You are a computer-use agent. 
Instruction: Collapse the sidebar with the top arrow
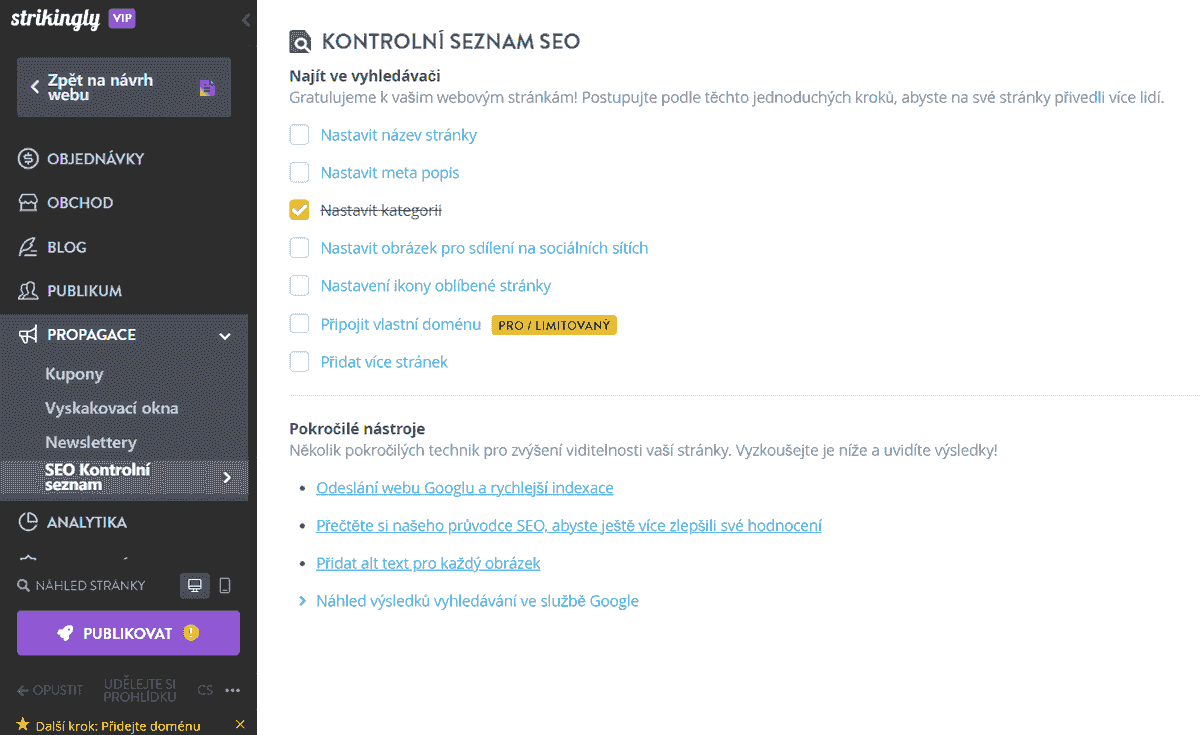pos(246,20)
